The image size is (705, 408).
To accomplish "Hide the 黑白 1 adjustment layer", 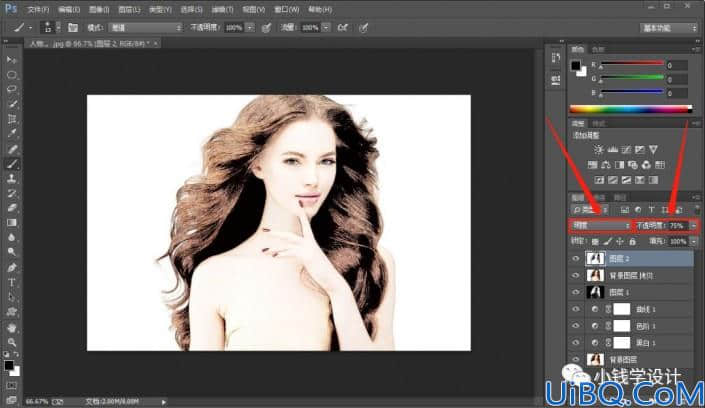I will click(x=576, y=342).
